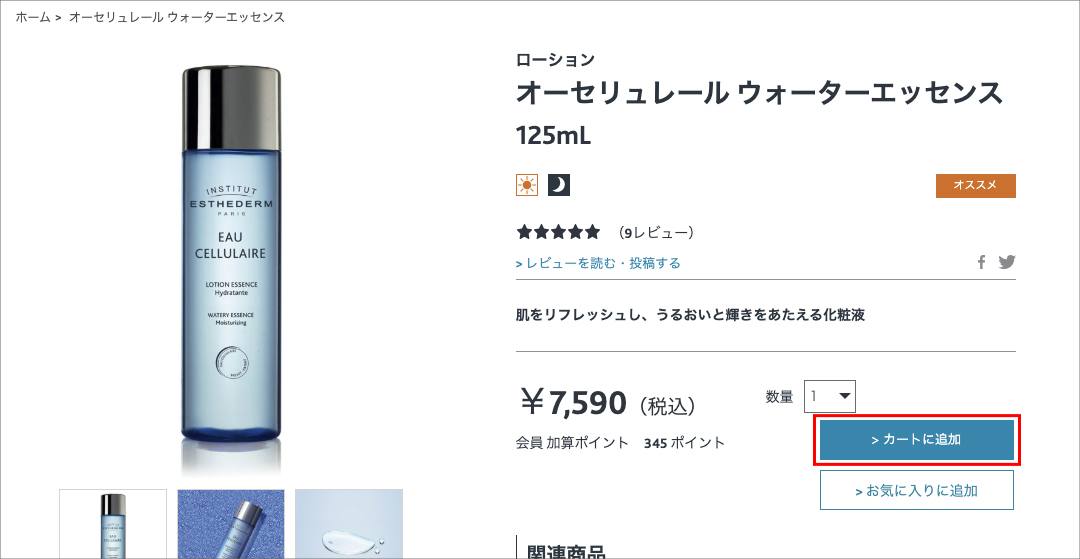Click the ￥7,590 price text
Viewport: 1080px width, 559px height.
[x=574, y=402]
